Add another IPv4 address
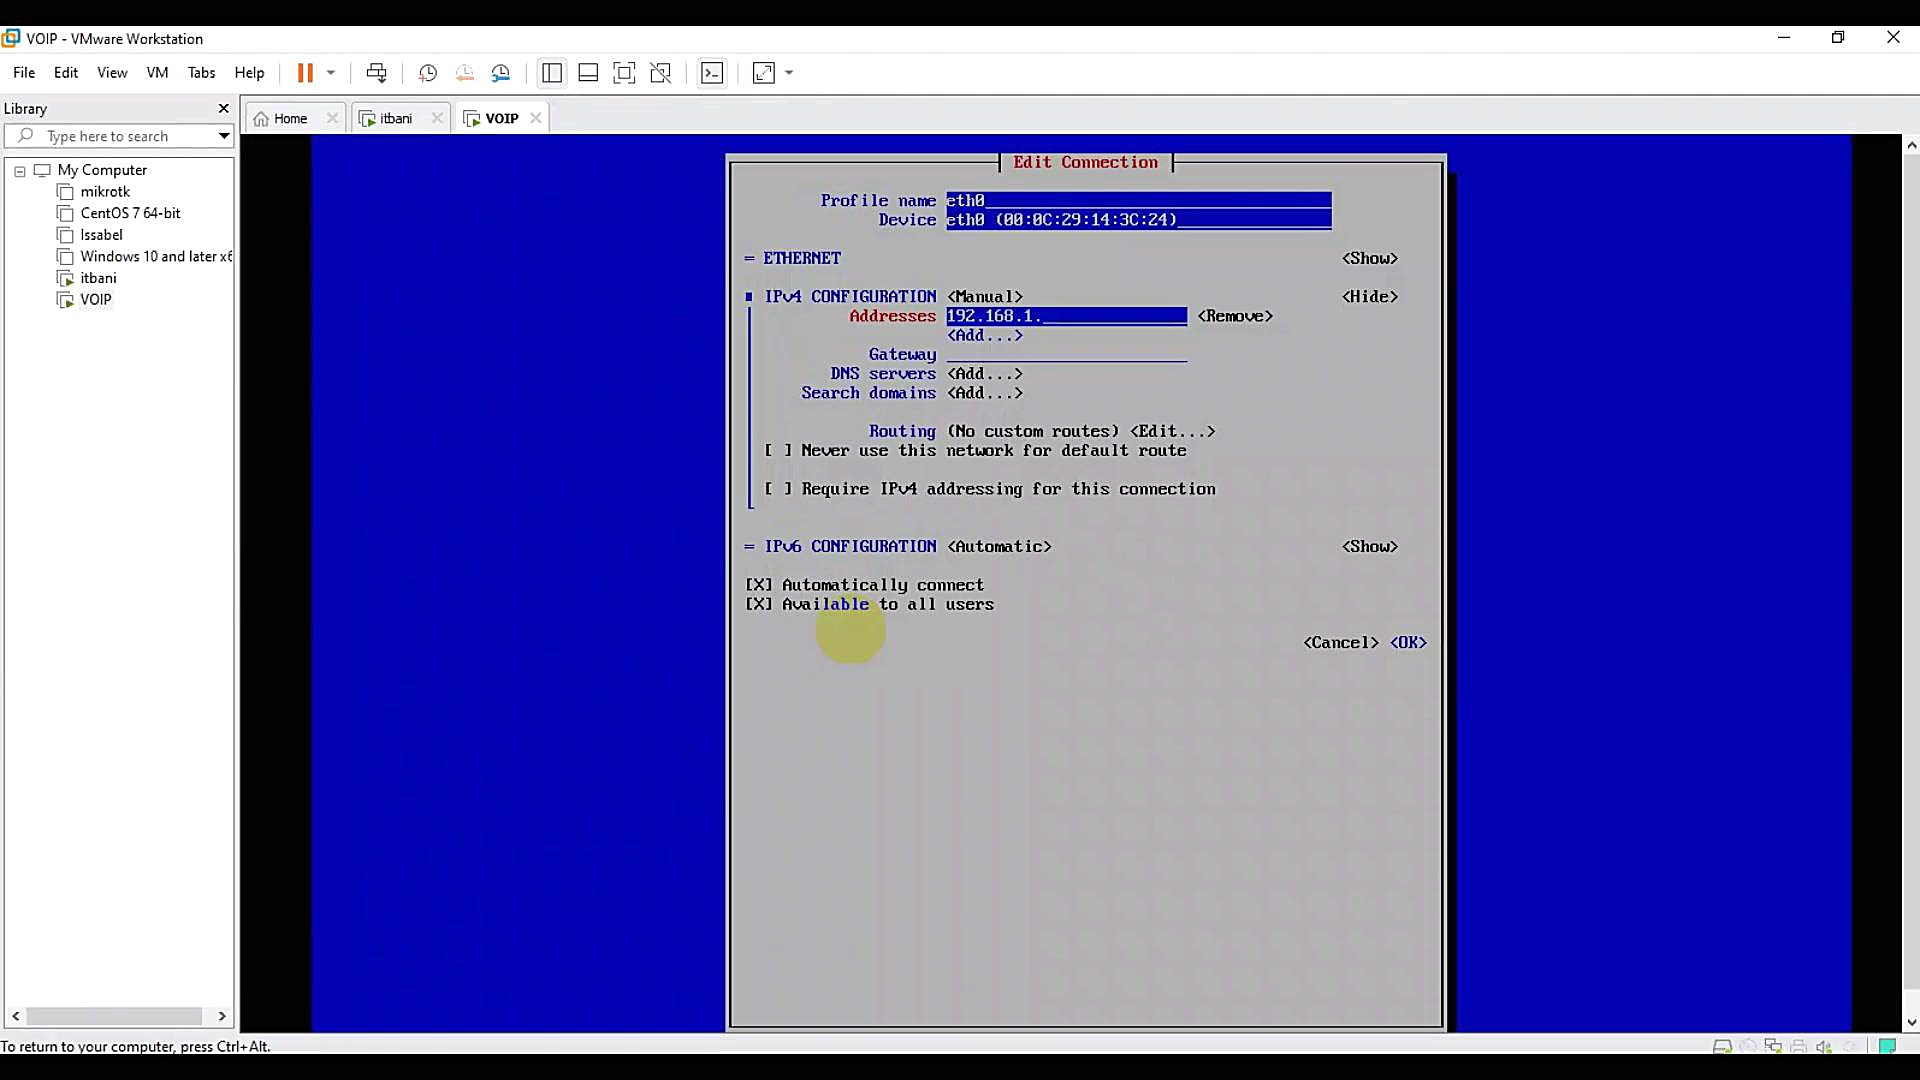Image resolution: width=1920 pixels, height=1080 pixels. coord(985,335)
